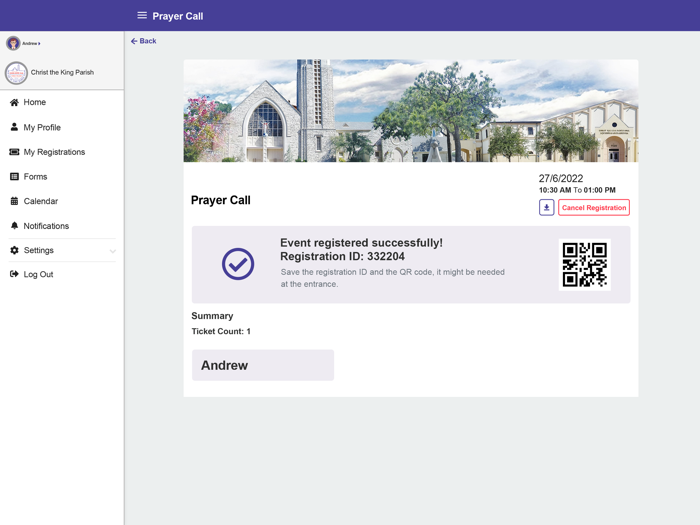Click the 27/6/2022 event date
Screen dimensions: 700x525
tap(561, 179)
